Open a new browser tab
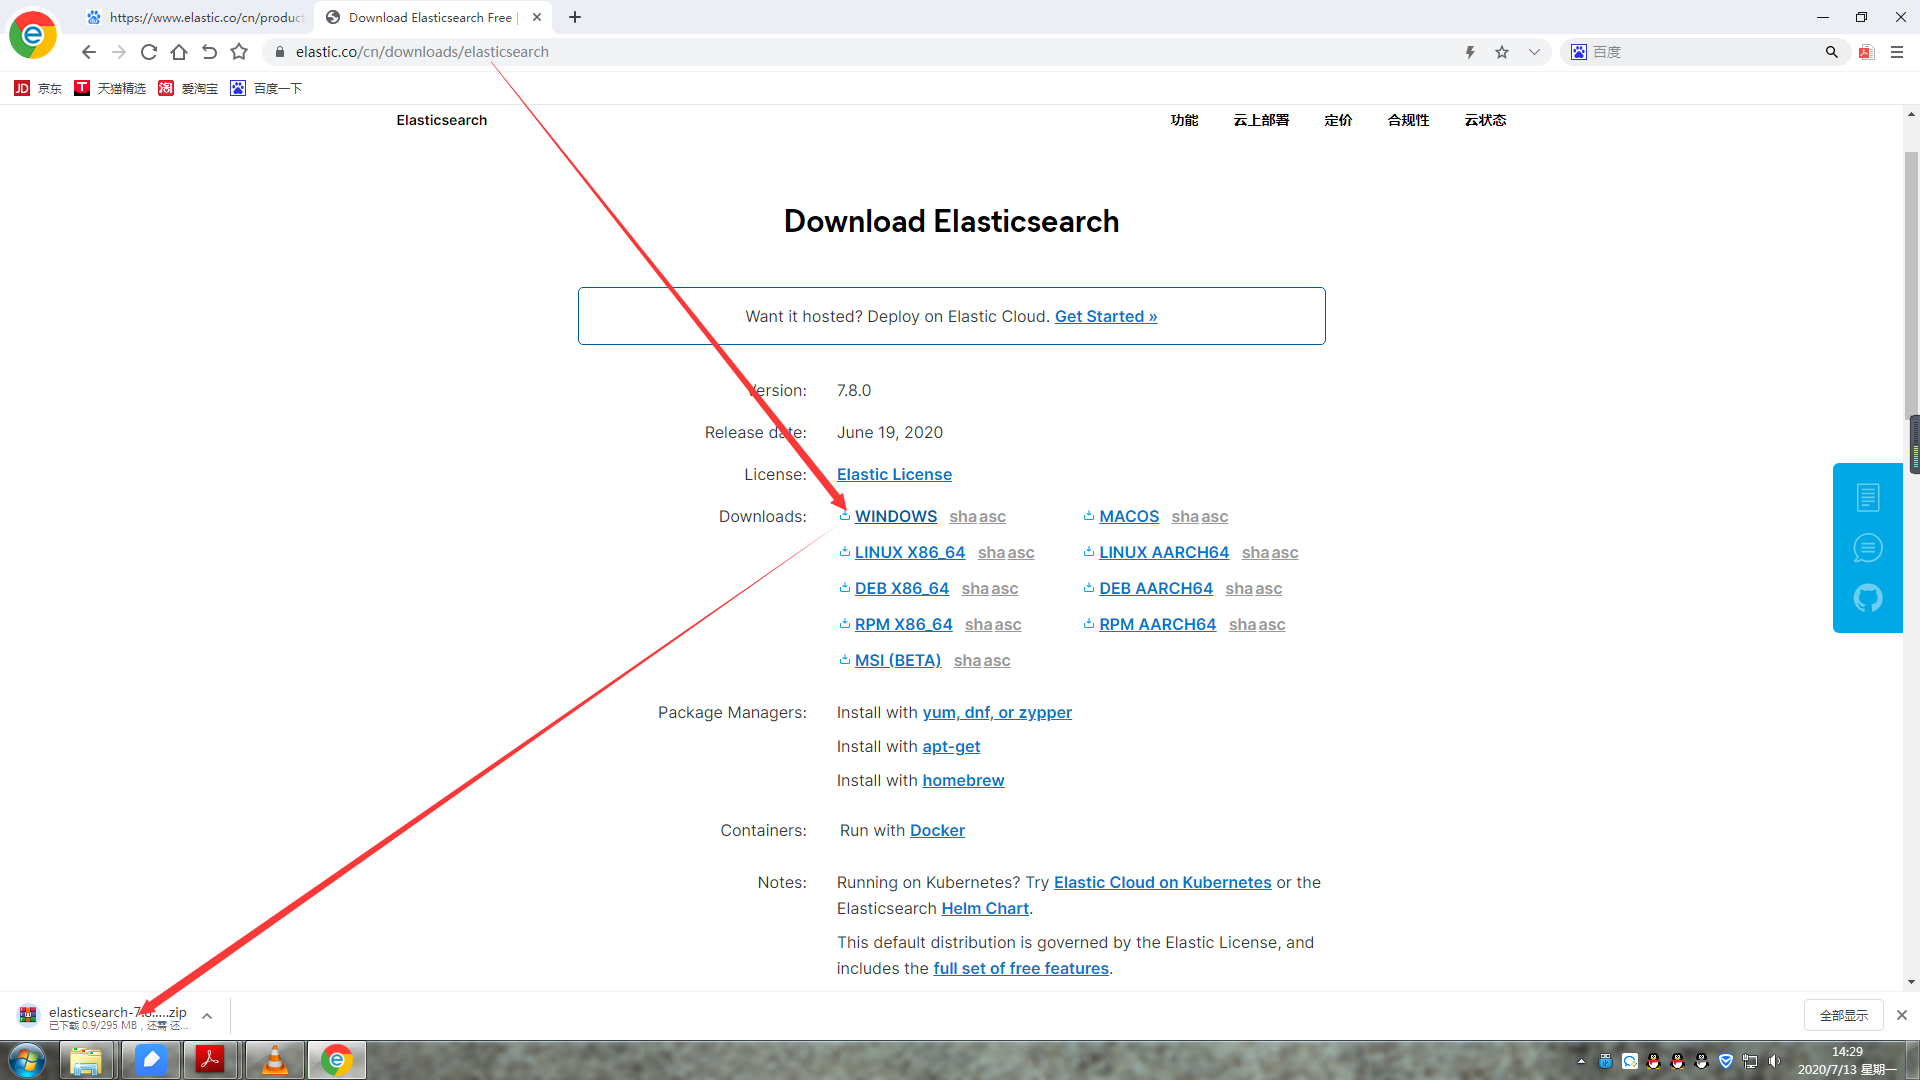The image size is (1920, 1080). point(575,17)
